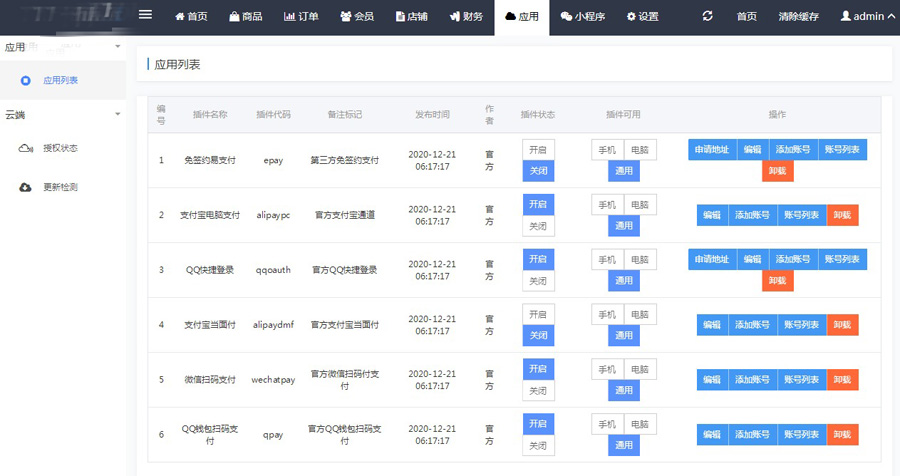Set 支付宝电脑支付 plugin status to 关闭
The image size is (900, 476).
click(538, 226)
